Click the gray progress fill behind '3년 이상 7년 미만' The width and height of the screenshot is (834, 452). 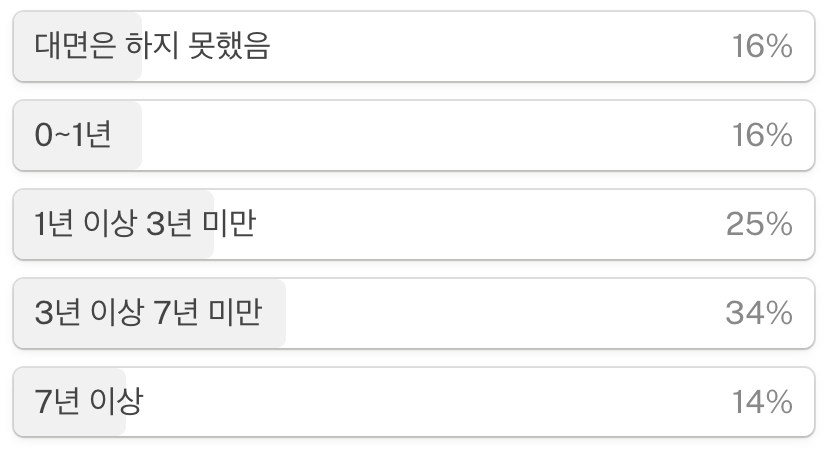(x=150, y=313)
